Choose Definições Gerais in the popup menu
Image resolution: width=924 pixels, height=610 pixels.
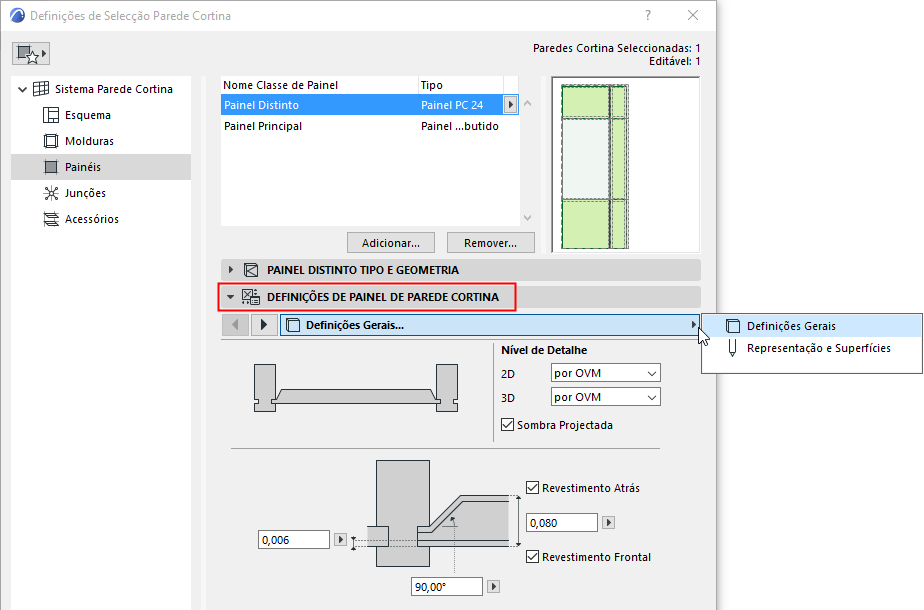coord(790,325)
